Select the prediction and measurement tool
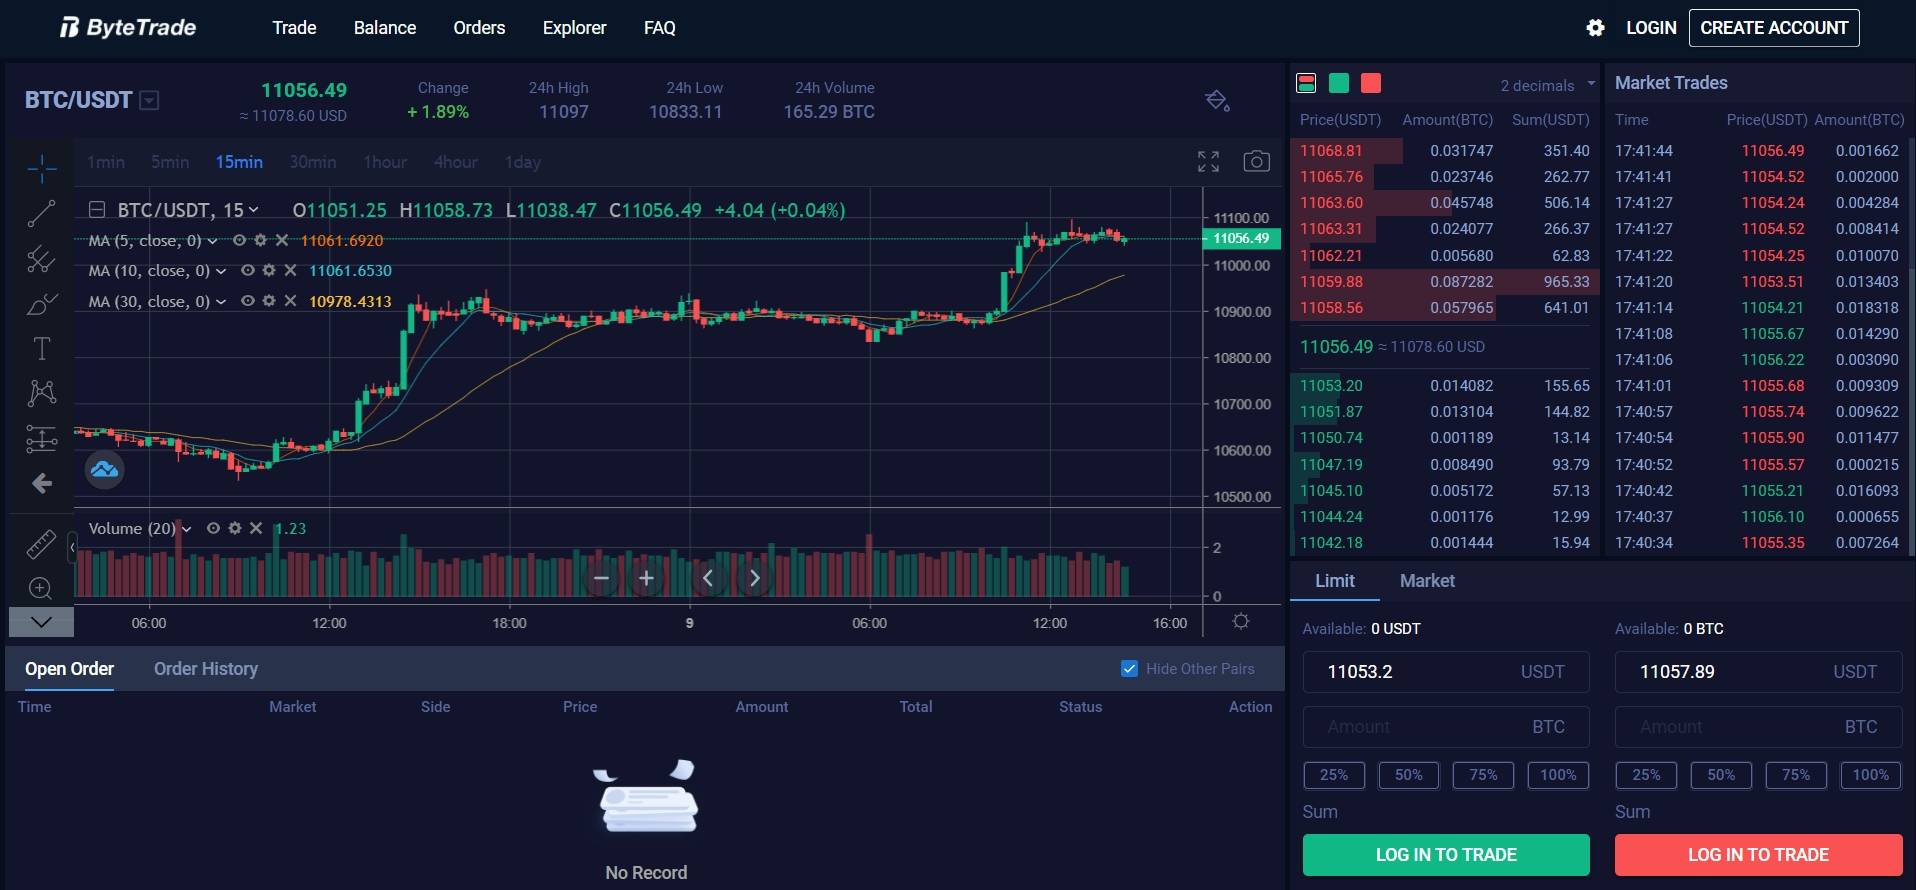This screenshot has width=1916, height=890. point(41,438)
